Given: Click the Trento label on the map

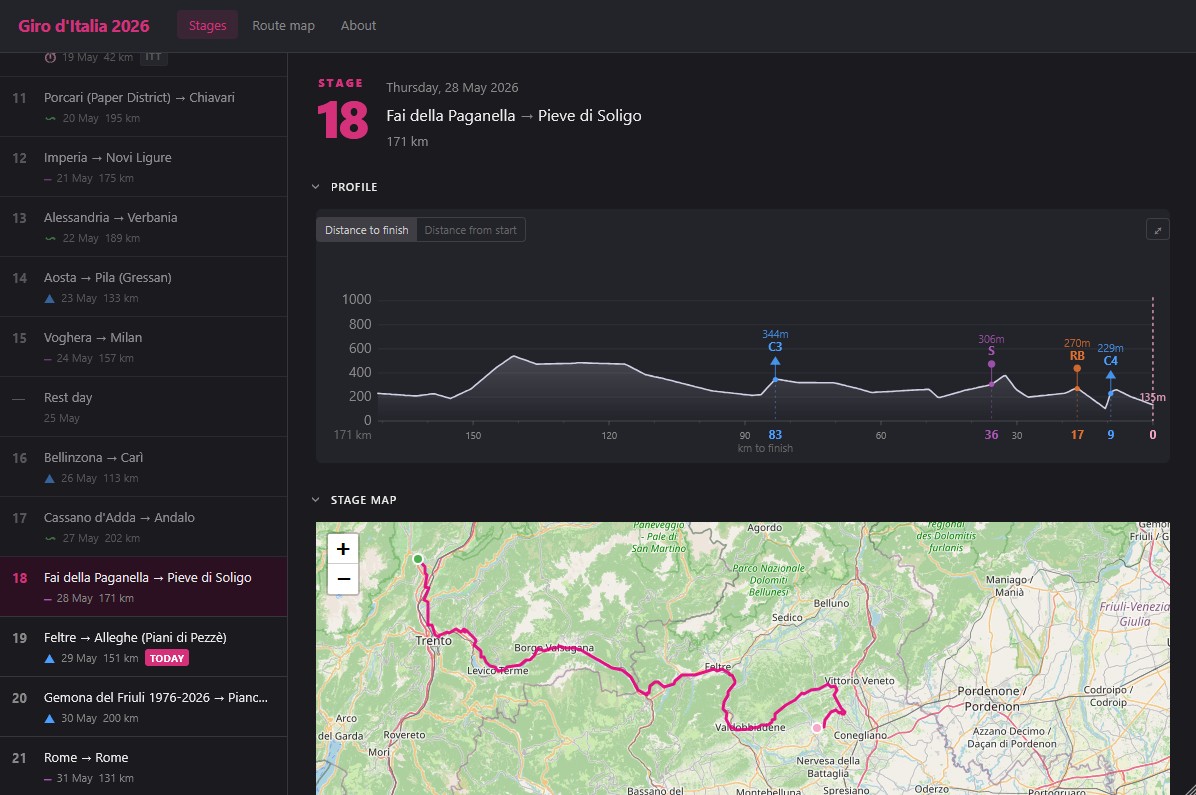Looking at the screenshot, I should point(433,641).
